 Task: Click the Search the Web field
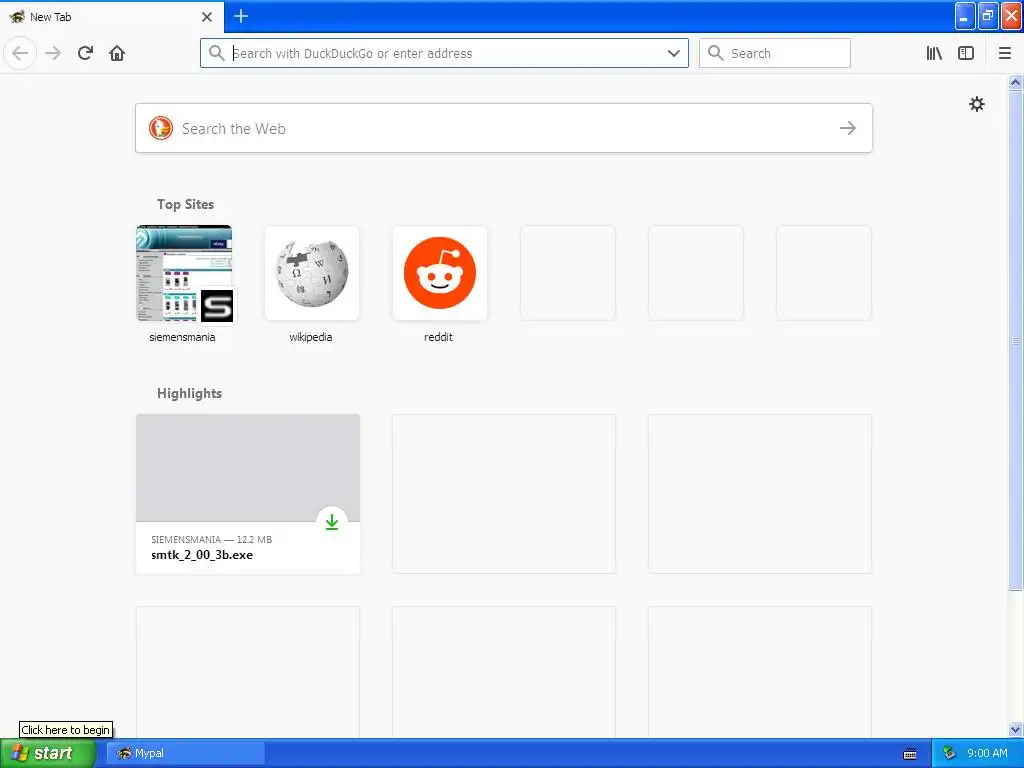click(x=504, y=128)
